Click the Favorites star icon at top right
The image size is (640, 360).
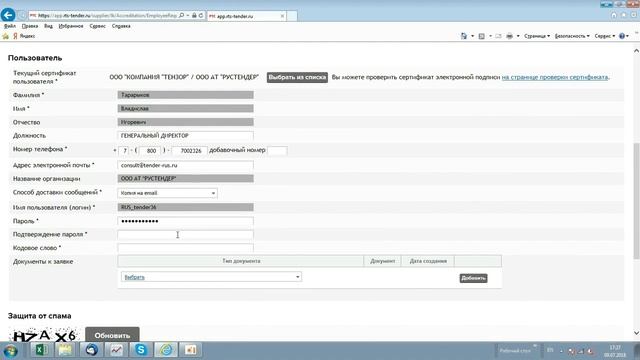pyautogui.click(x=624, y=16)
